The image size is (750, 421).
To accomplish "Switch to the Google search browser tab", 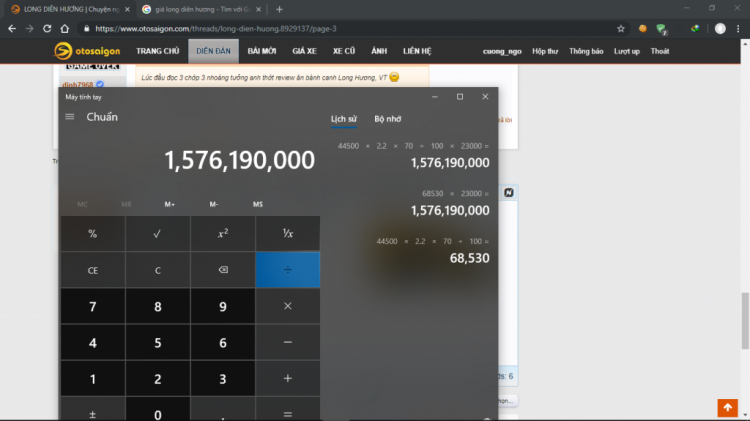I will (x=201, y=9).
